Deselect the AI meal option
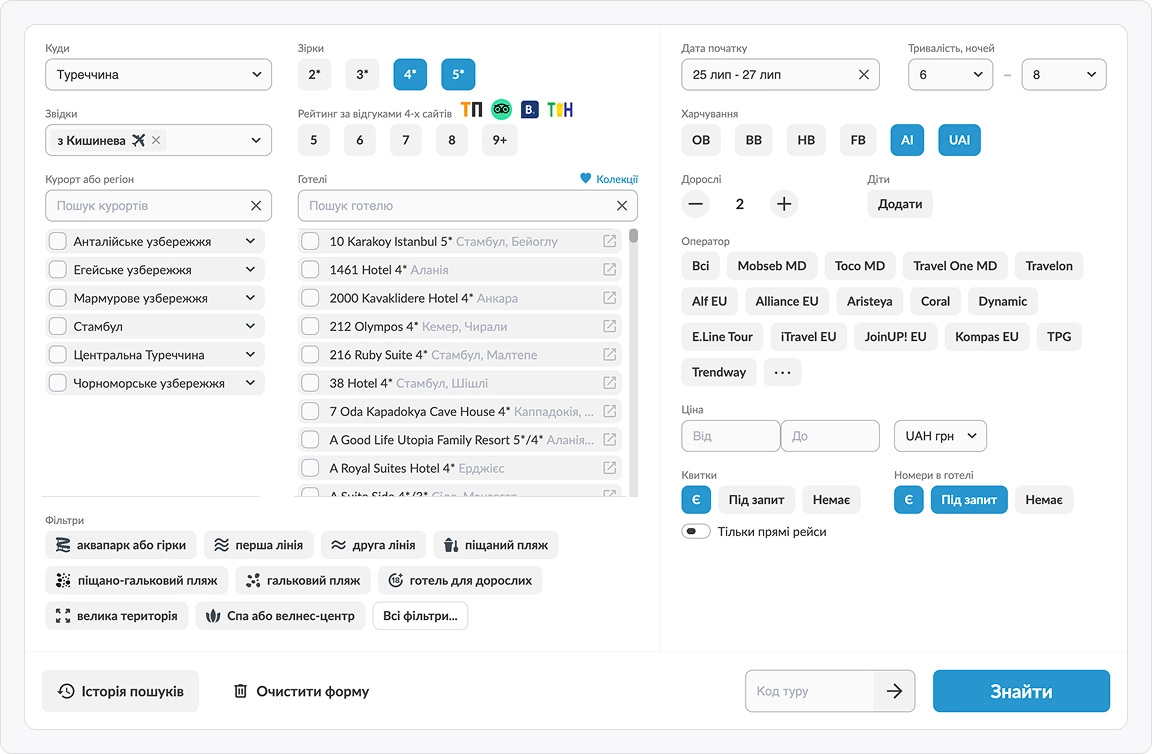1152x754 pixels. (907, 139)
